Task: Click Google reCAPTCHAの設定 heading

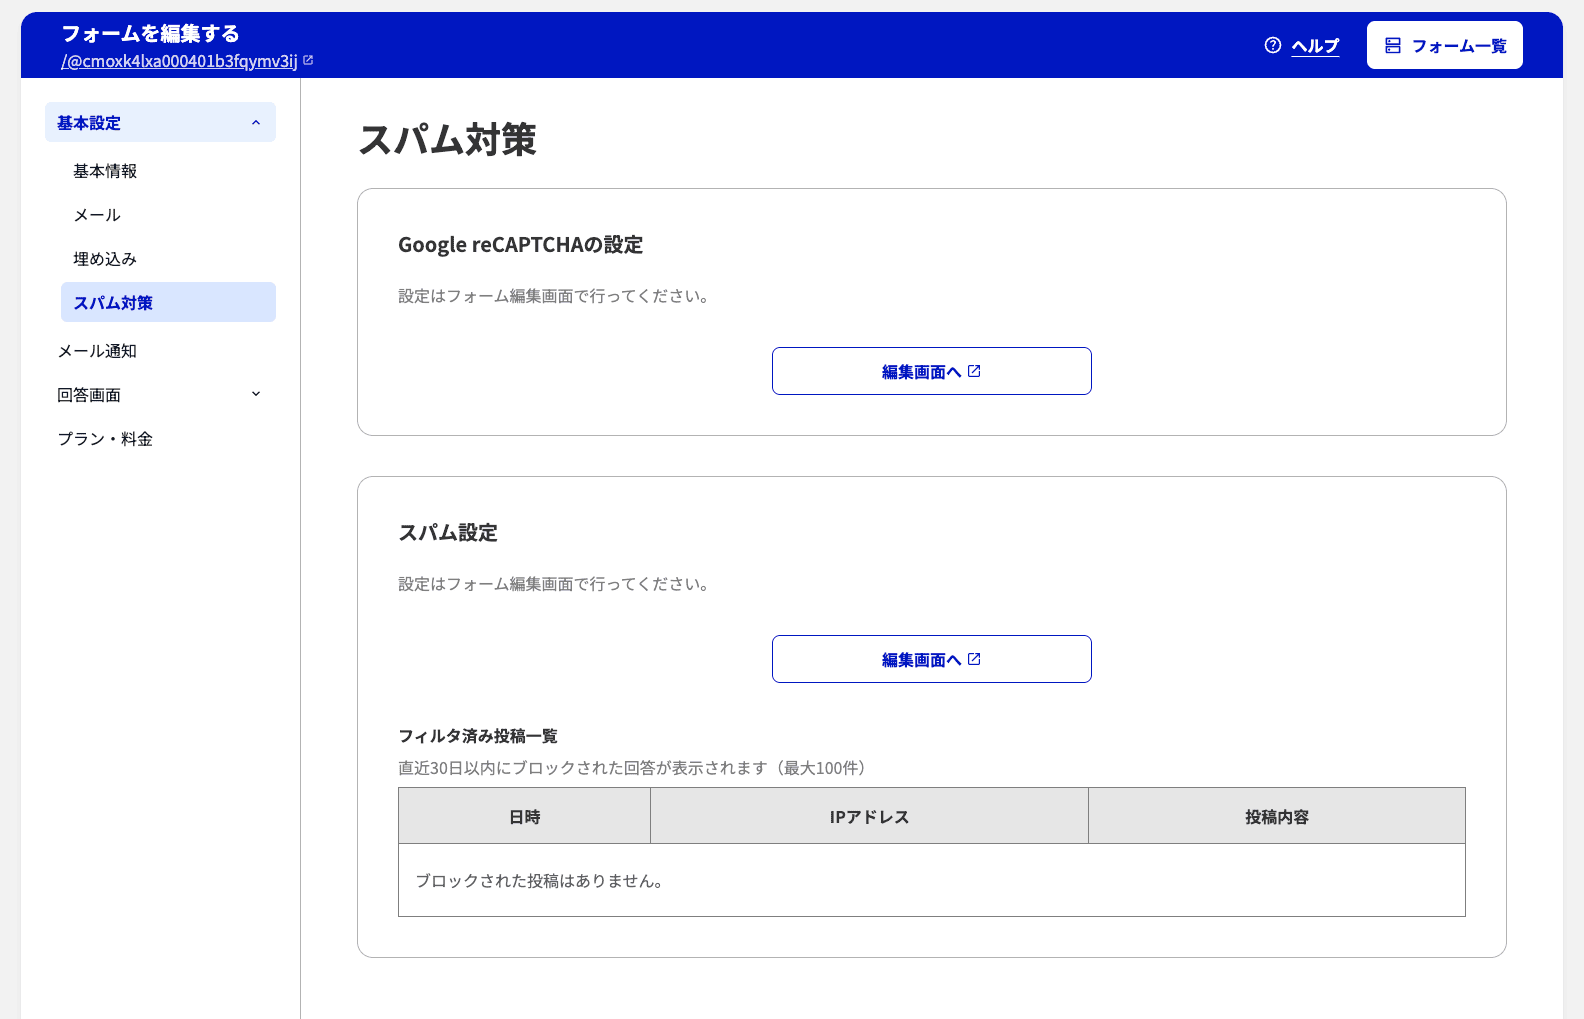Action: click(x=520, y=245)
